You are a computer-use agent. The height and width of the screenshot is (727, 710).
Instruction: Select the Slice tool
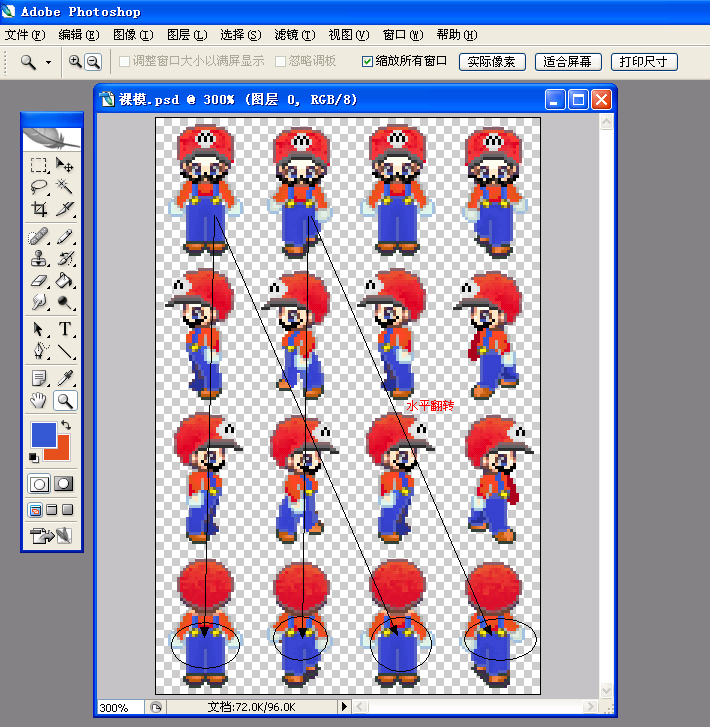64,209
